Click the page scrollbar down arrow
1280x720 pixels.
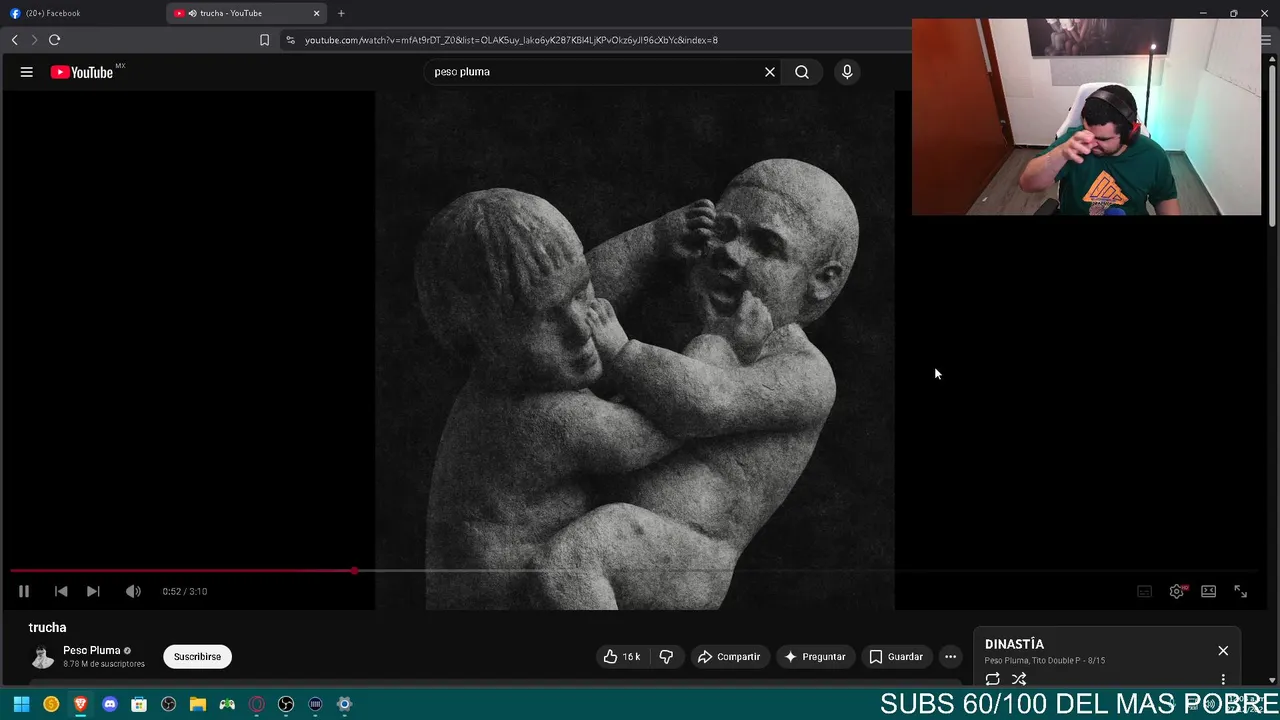pyautogui.click(x=1272, y=683)
